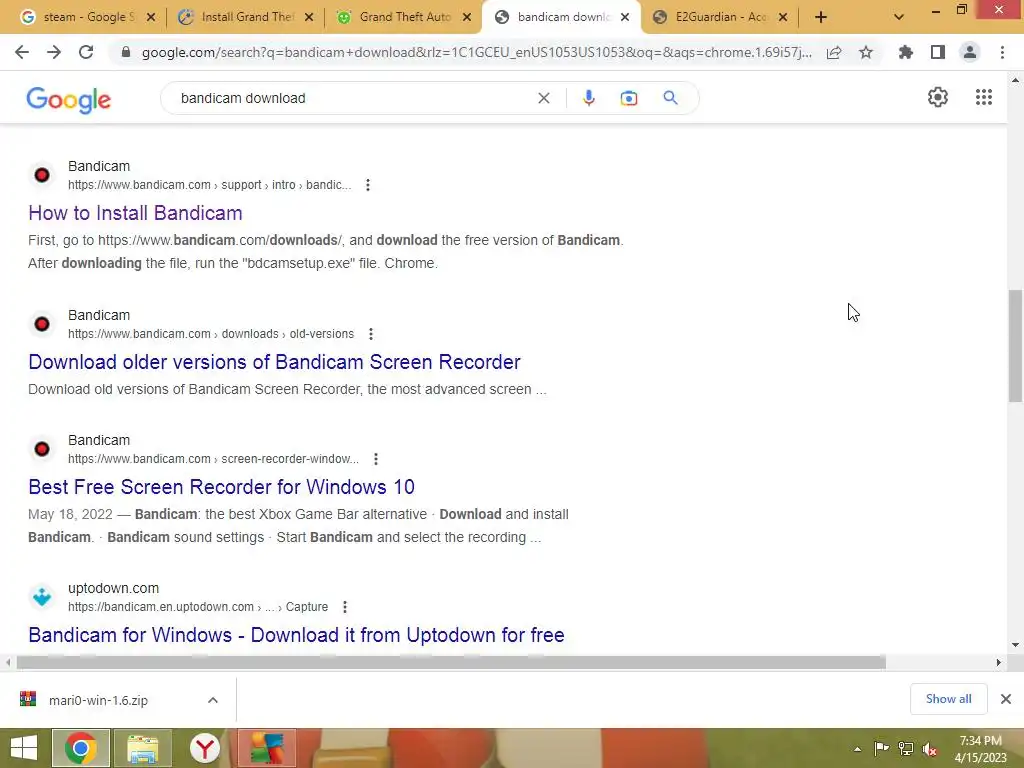Close the downloads bar
1024x768 pixels.
(1006, 699)
